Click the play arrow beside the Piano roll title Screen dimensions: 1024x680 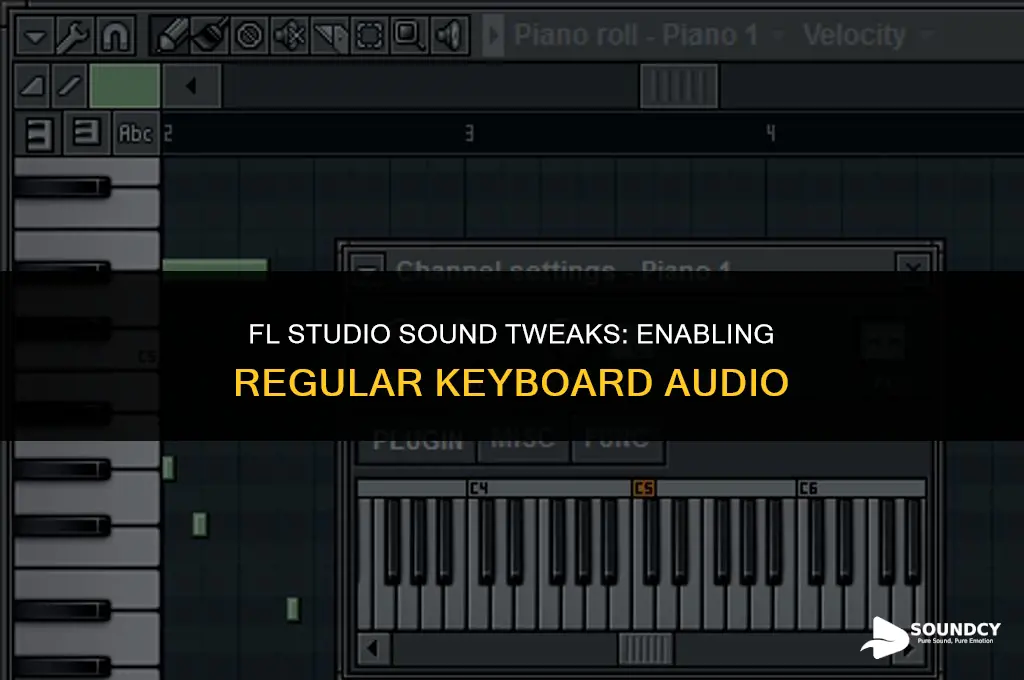coord(494,35)
